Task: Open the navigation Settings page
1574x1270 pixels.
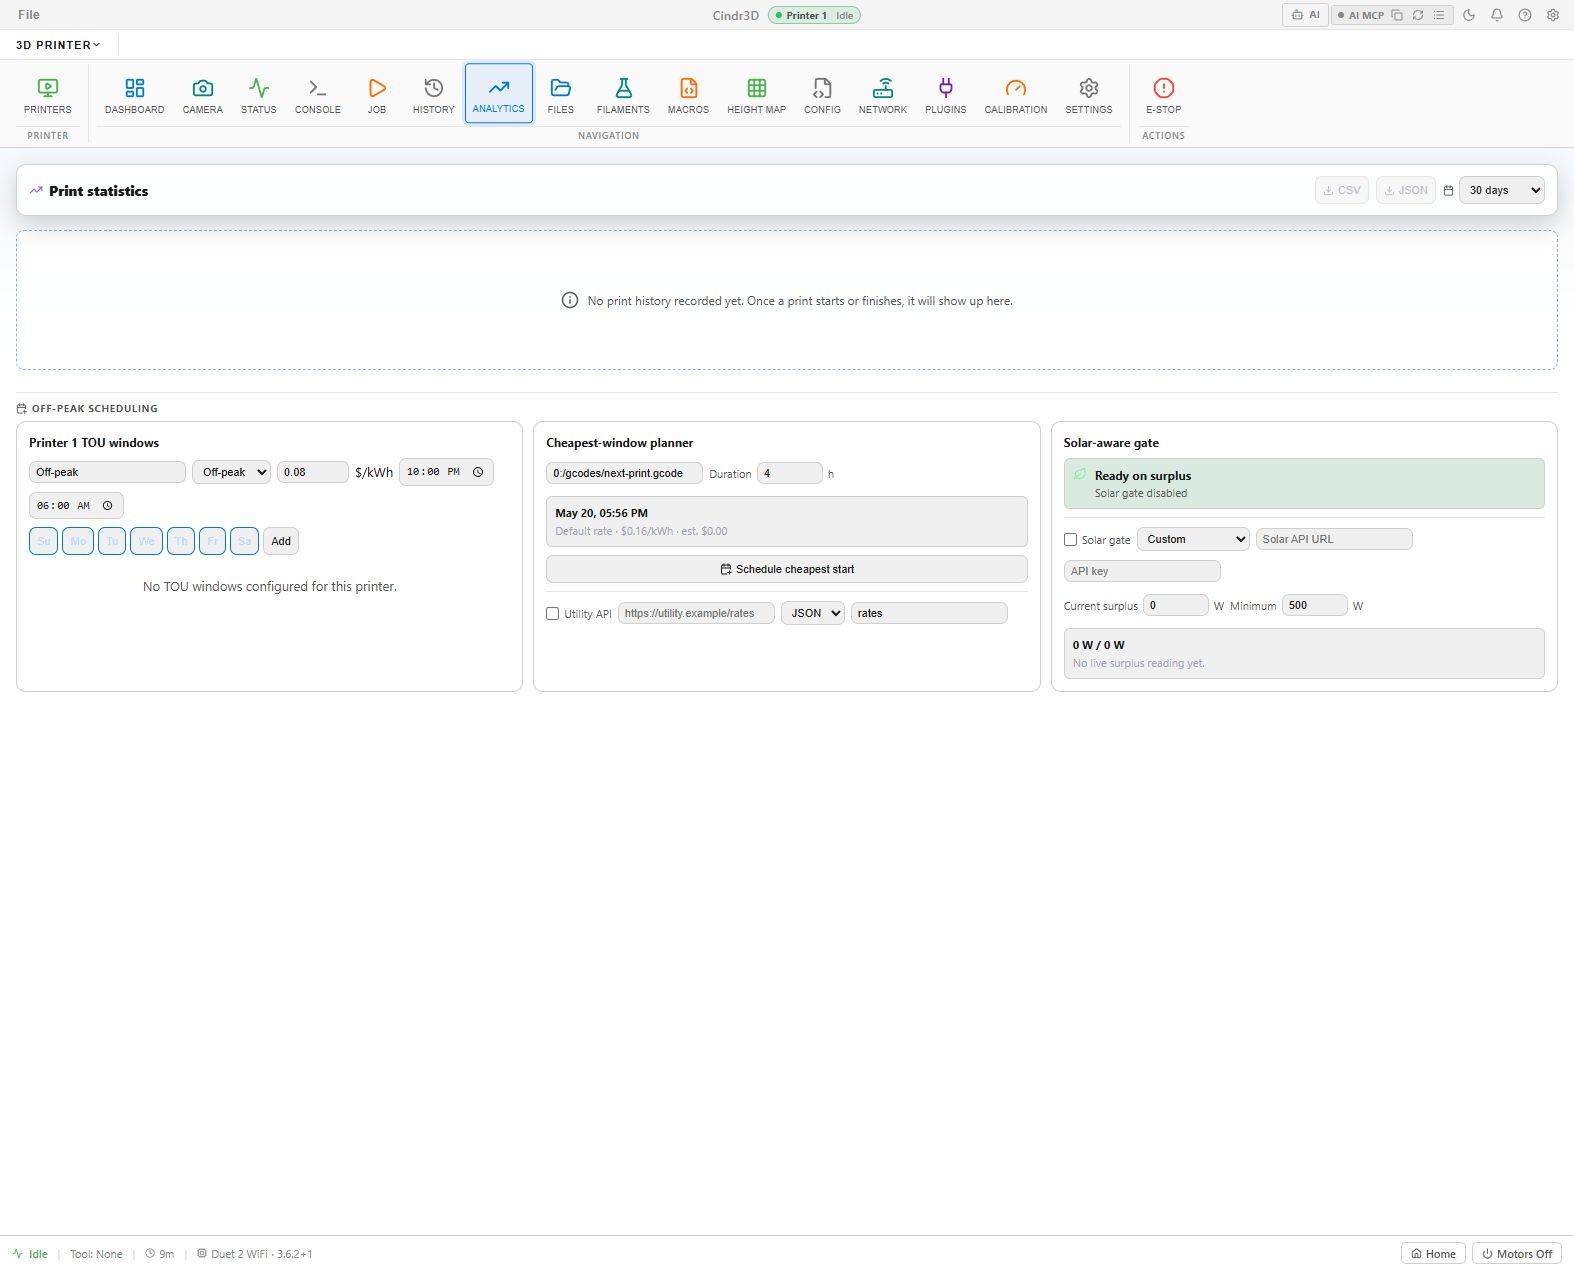Action: pyautogui.click(x=1088, y=96)
